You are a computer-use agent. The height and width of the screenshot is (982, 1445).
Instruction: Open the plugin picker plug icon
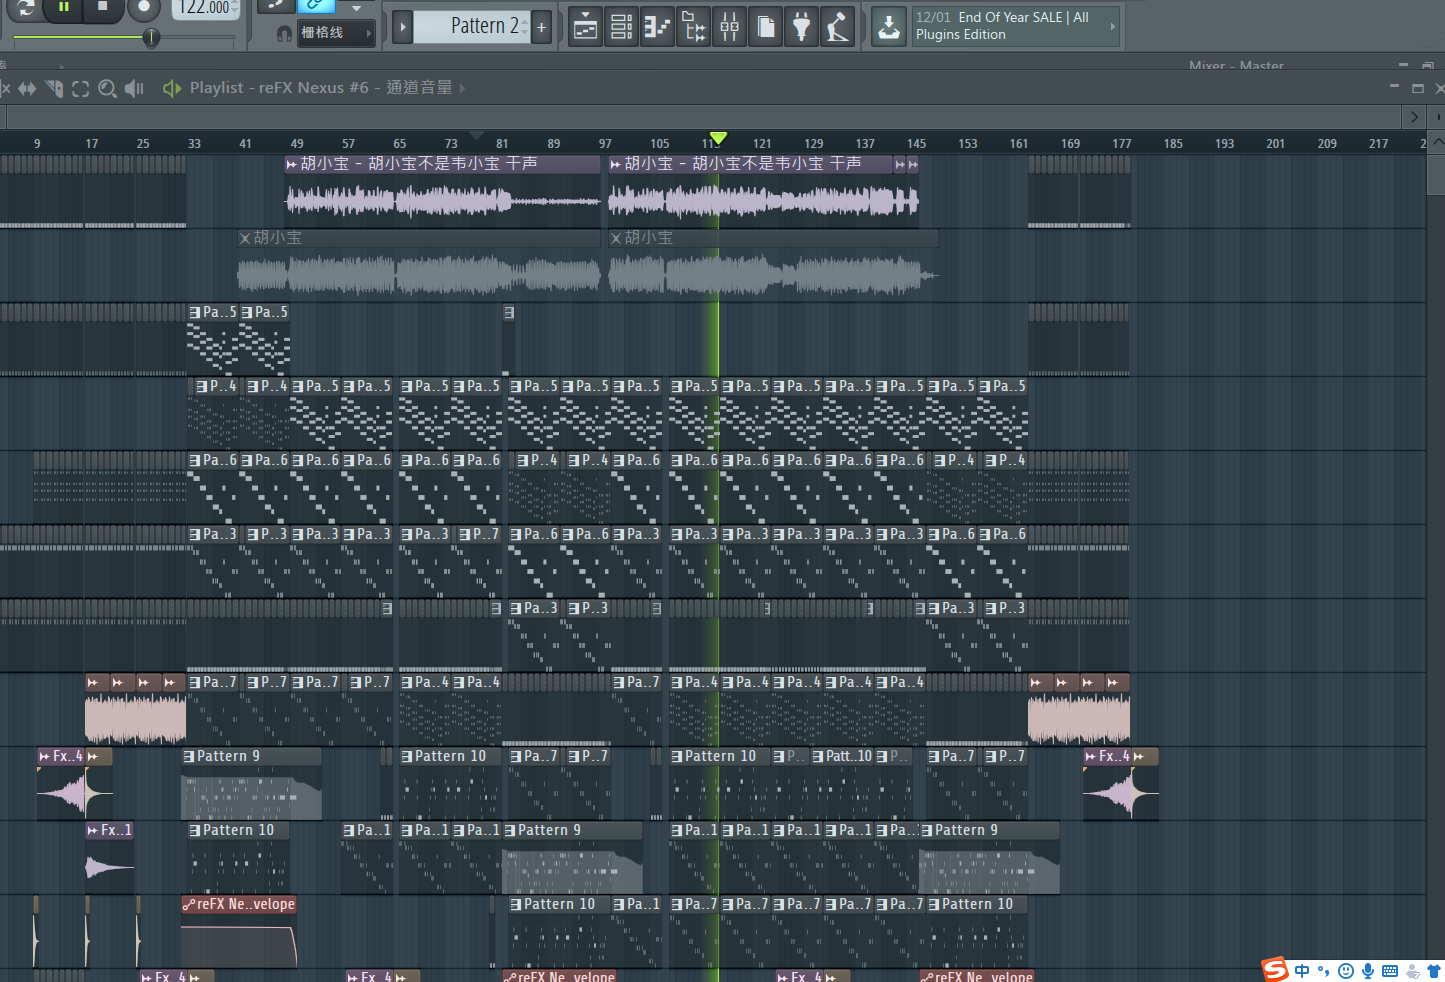[801, 27]
